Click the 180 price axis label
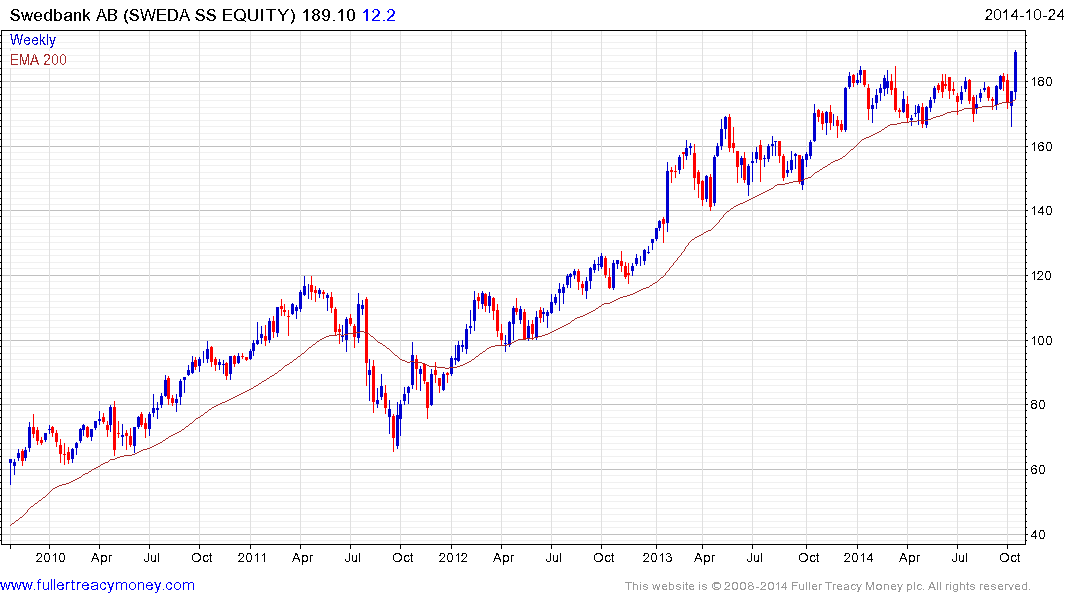Screen dimensions: 1075x600 click(x=1041, y=82)
